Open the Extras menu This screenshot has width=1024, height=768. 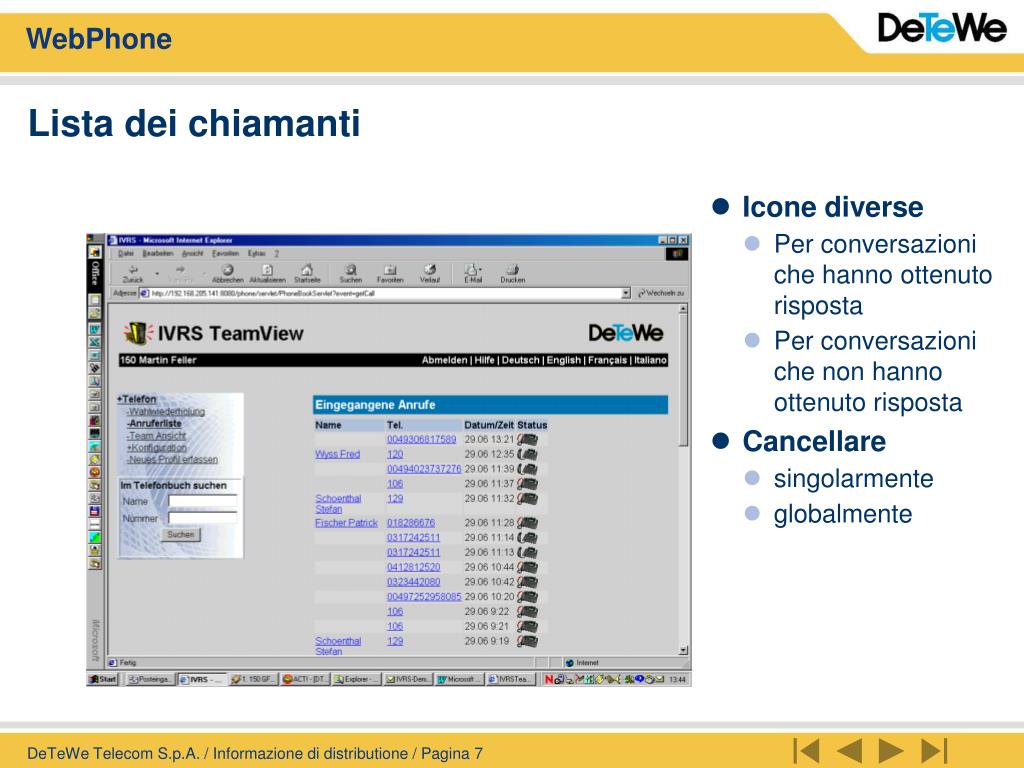click(257, 253)
